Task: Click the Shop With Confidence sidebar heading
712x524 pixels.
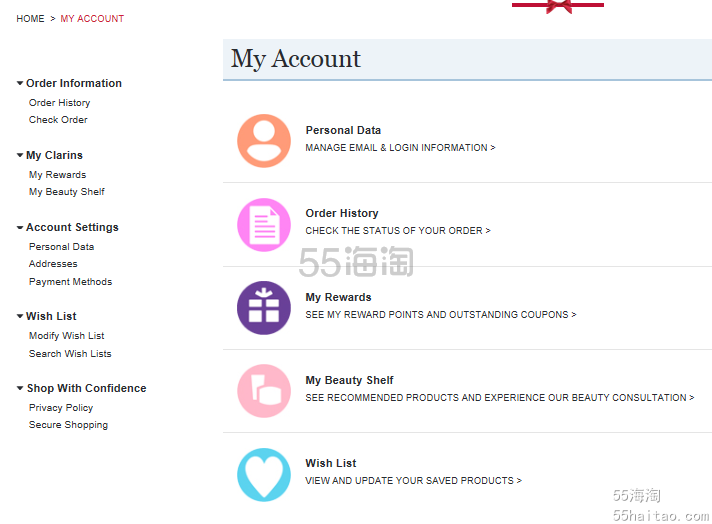Action: pyautogui.click(x=87, y=389)
